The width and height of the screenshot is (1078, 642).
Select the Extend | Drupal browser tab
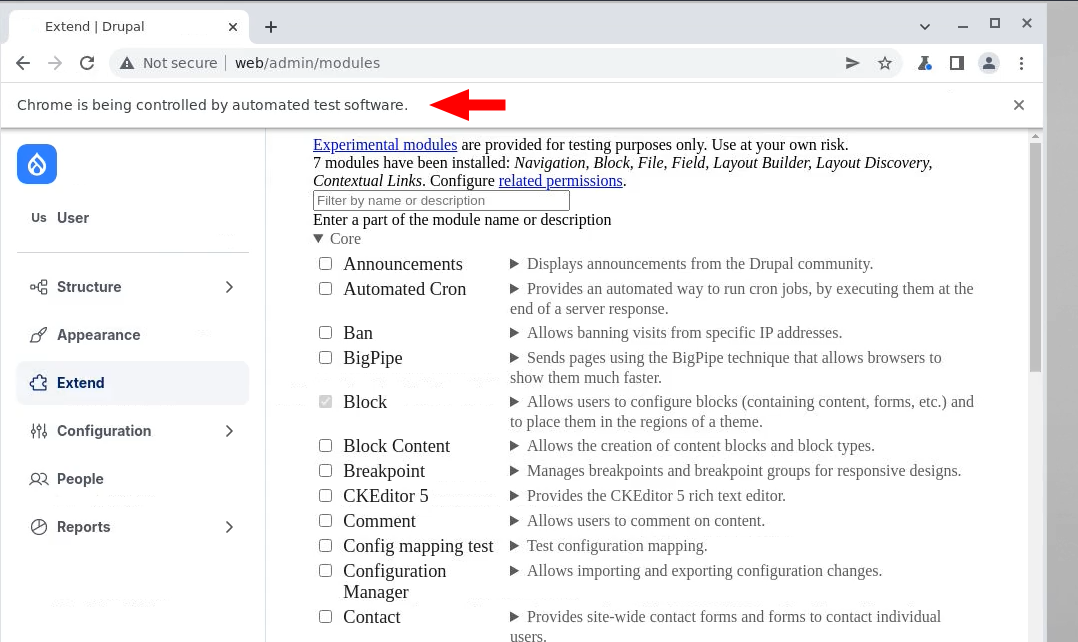point(128,27)
